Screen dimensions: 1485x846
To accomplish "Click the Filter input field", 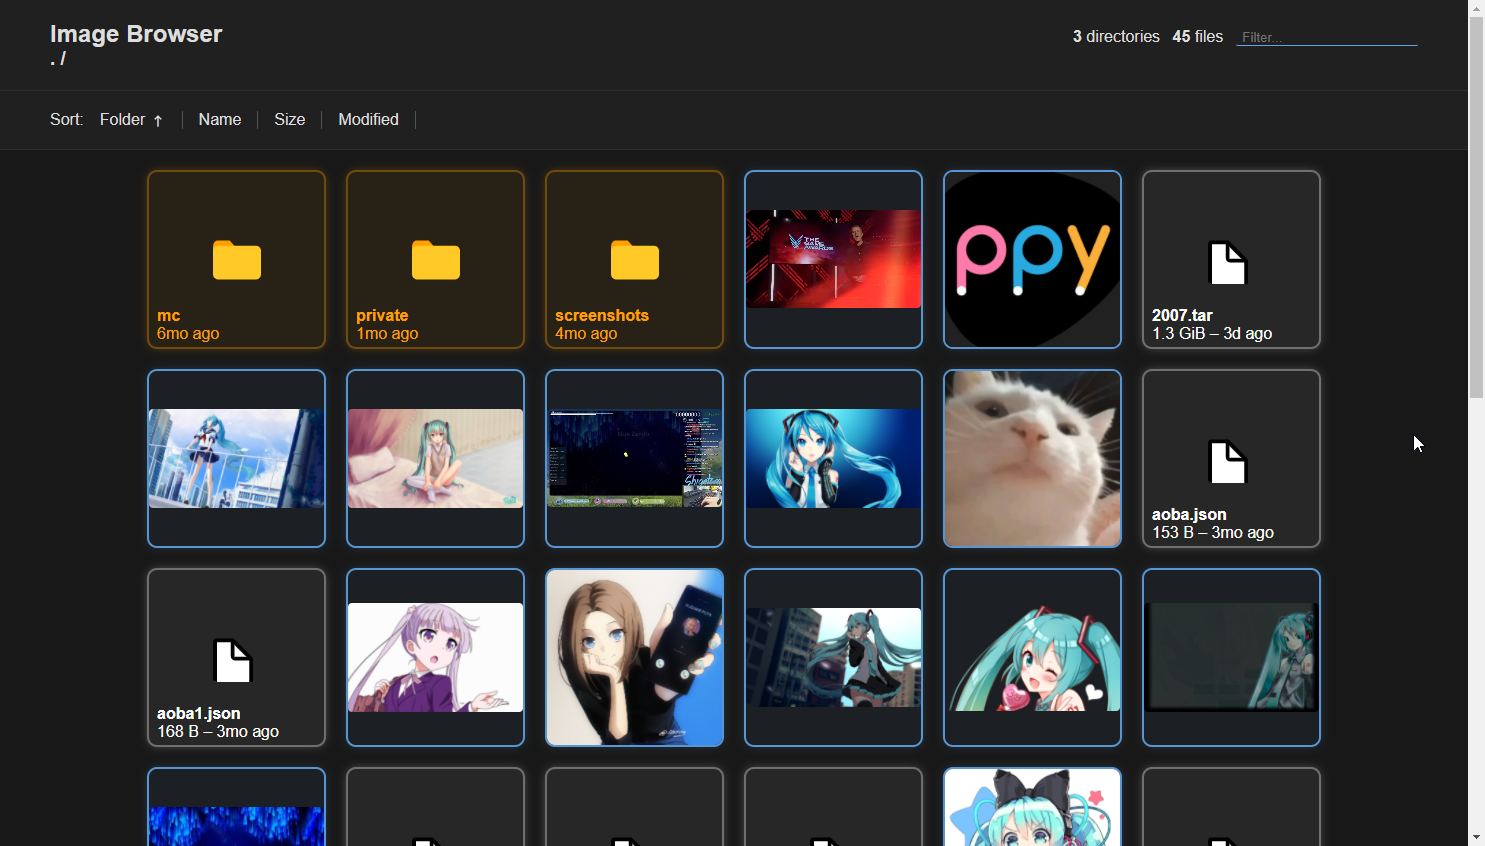I will coord(1327,37).
